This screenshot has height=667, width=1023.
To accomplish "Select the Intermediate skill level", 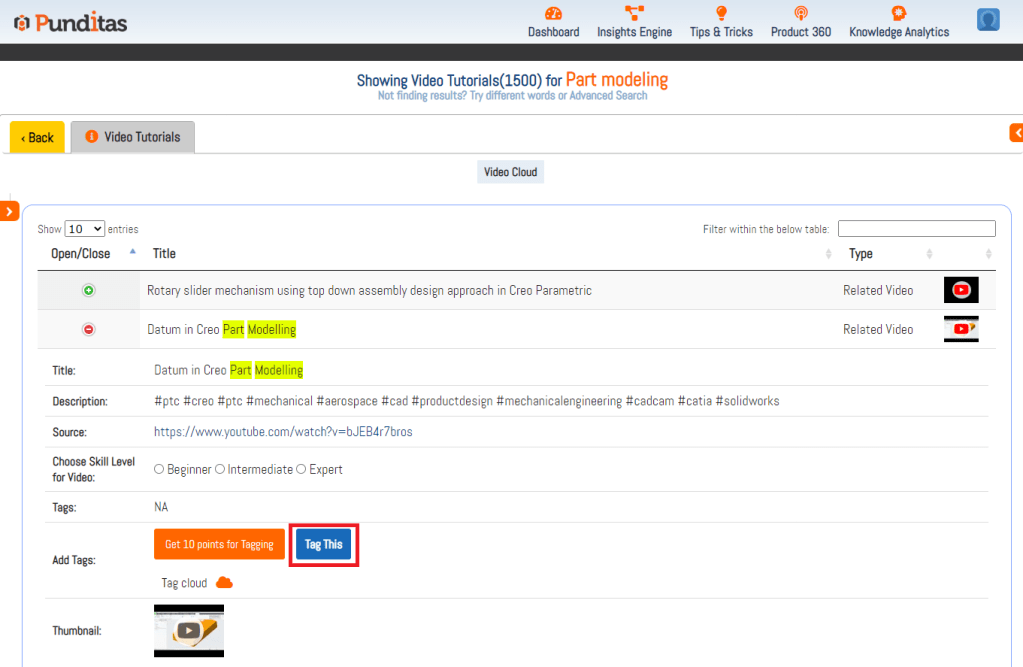I will tap(220, 470).
